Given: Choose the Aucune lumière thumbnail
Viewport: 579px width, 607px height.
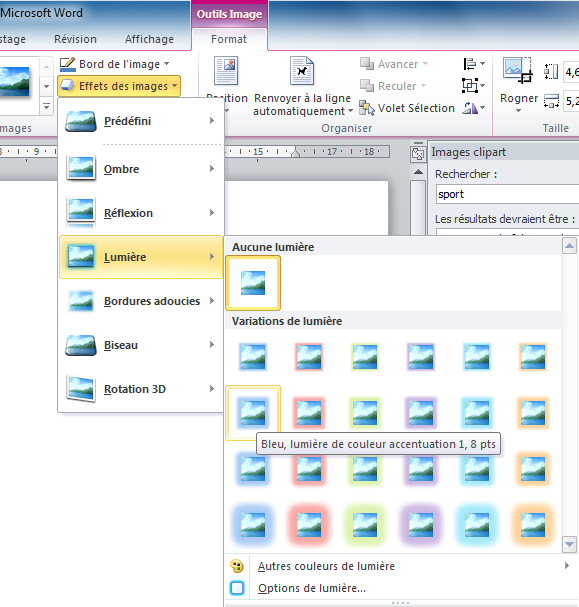Looking at the screenshot, I should (253, 283).
